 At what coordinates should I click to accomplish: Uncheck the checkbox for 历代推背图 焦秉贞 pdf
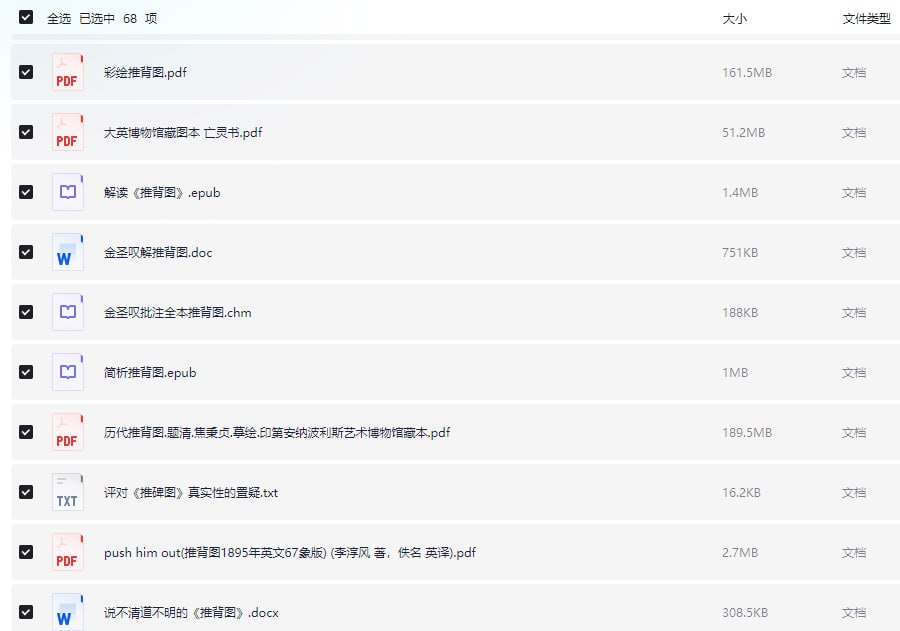click(26, 432)
